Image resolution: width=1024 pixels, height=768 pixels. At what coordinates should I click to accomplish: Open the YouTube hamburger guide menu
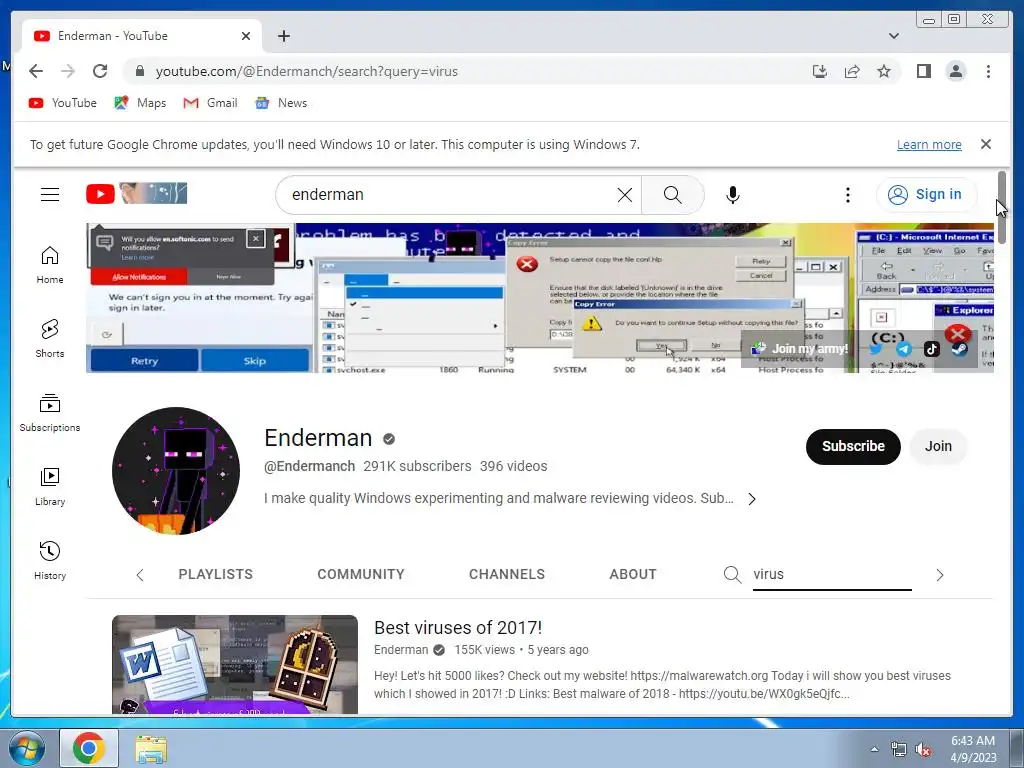click(50, 195)
